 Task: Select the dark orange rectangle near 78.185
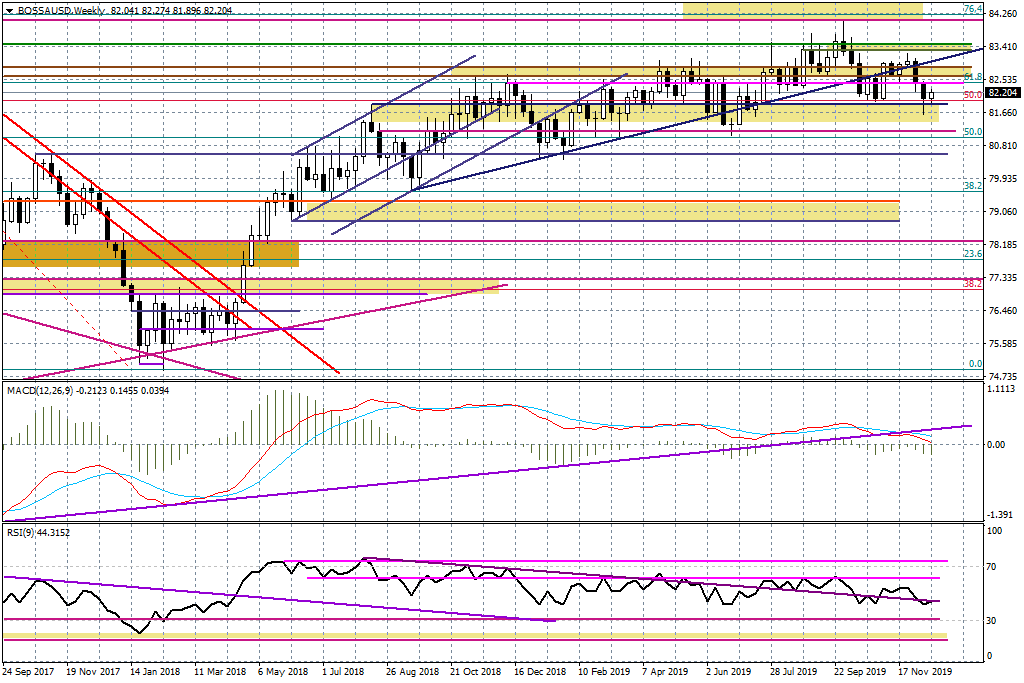(151, 253)
